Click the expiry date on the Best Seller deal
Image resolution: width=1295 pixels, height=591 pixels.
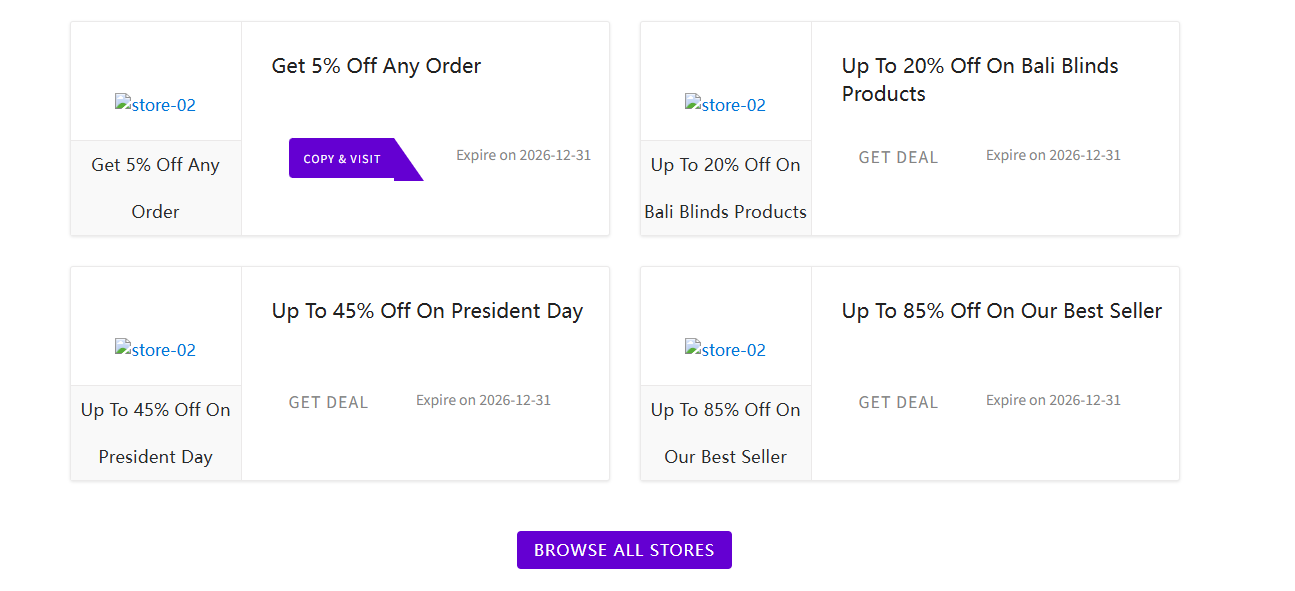pyautogui.click(x=1052, y=399)
